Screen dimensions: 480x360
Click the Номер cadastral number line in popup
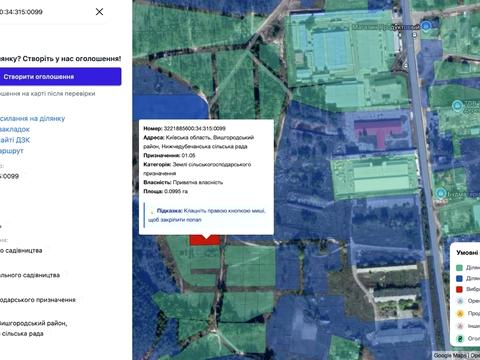(x=184, y=128)
